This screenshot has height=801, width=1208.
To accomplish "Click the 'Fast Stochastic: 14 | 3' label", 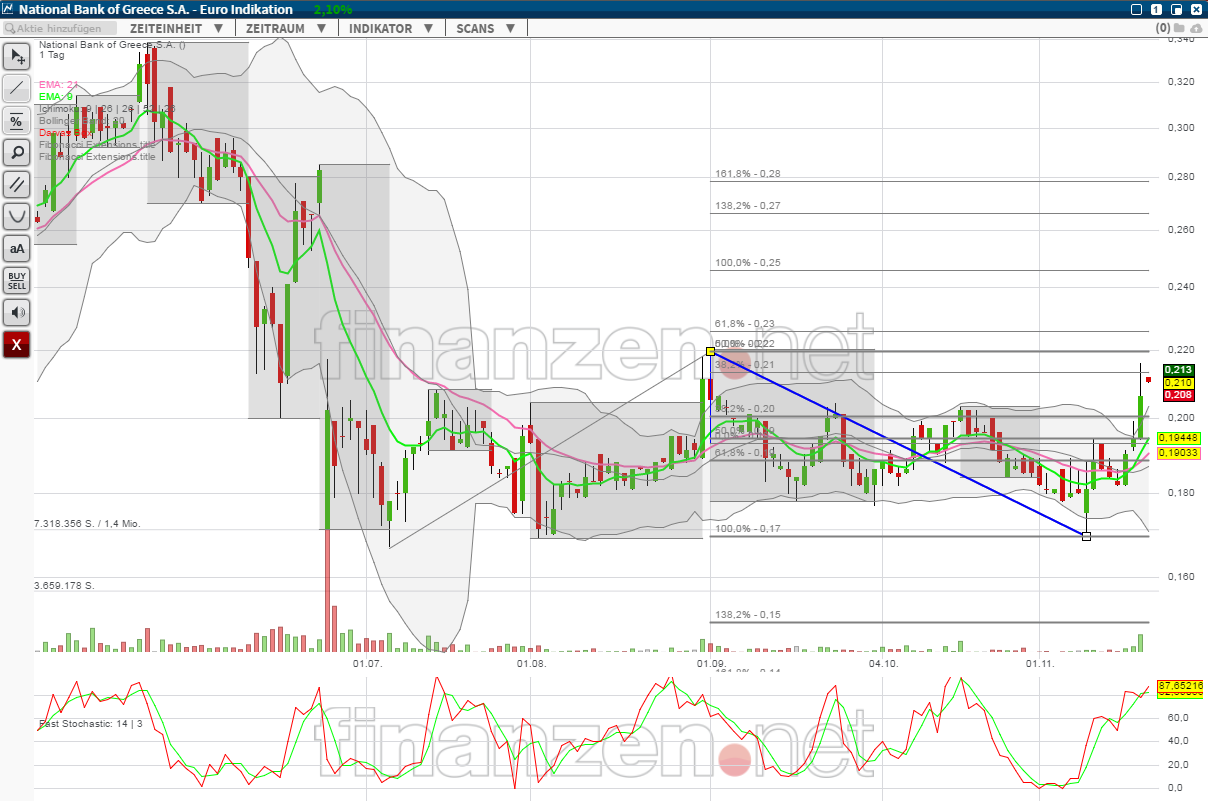I will (x=90, y=723).
